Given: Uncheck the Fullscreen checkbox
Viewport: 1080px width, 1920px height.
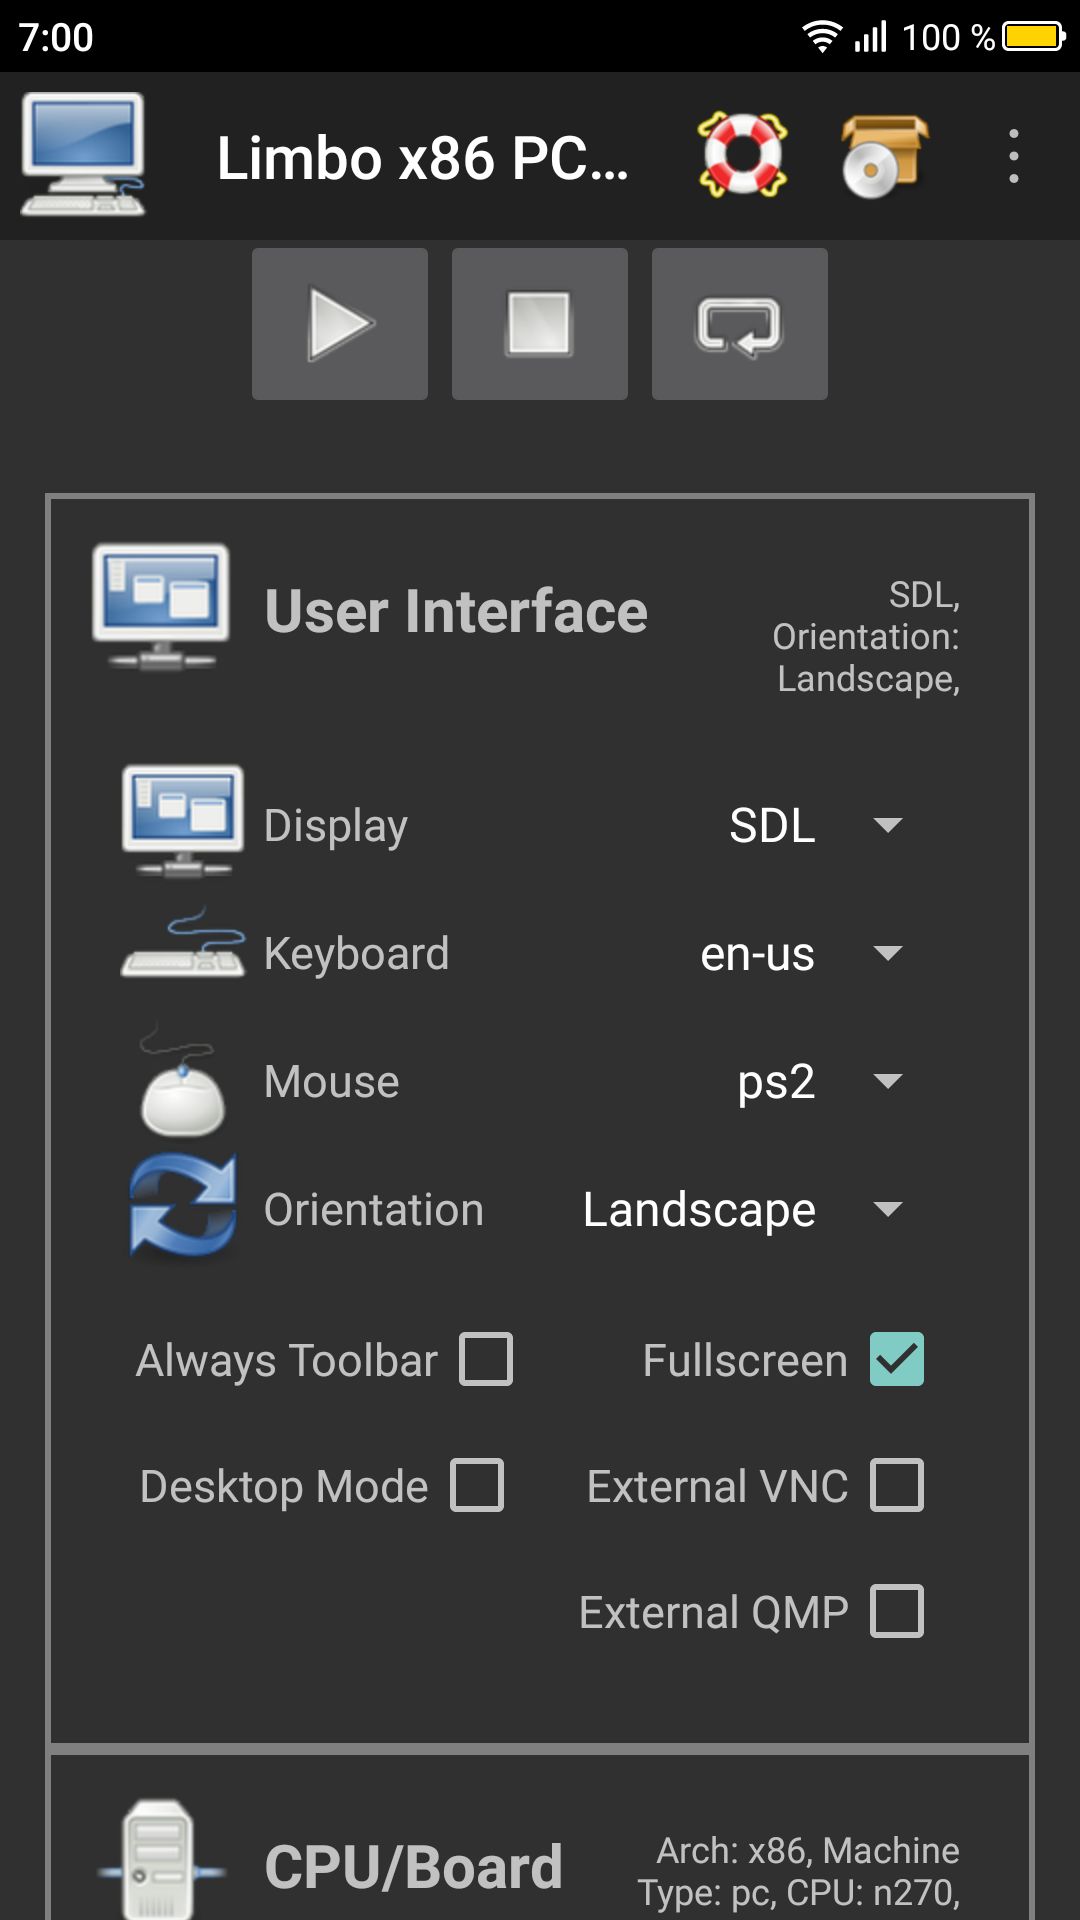Looking at the screenshot, I should [896, 1359].
